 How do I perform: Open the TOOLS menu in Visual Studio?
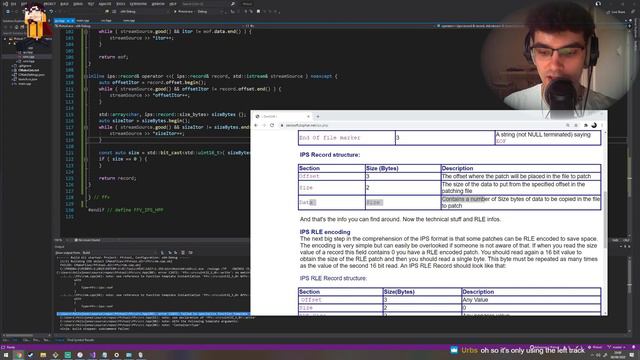click(x=120, y=4)
